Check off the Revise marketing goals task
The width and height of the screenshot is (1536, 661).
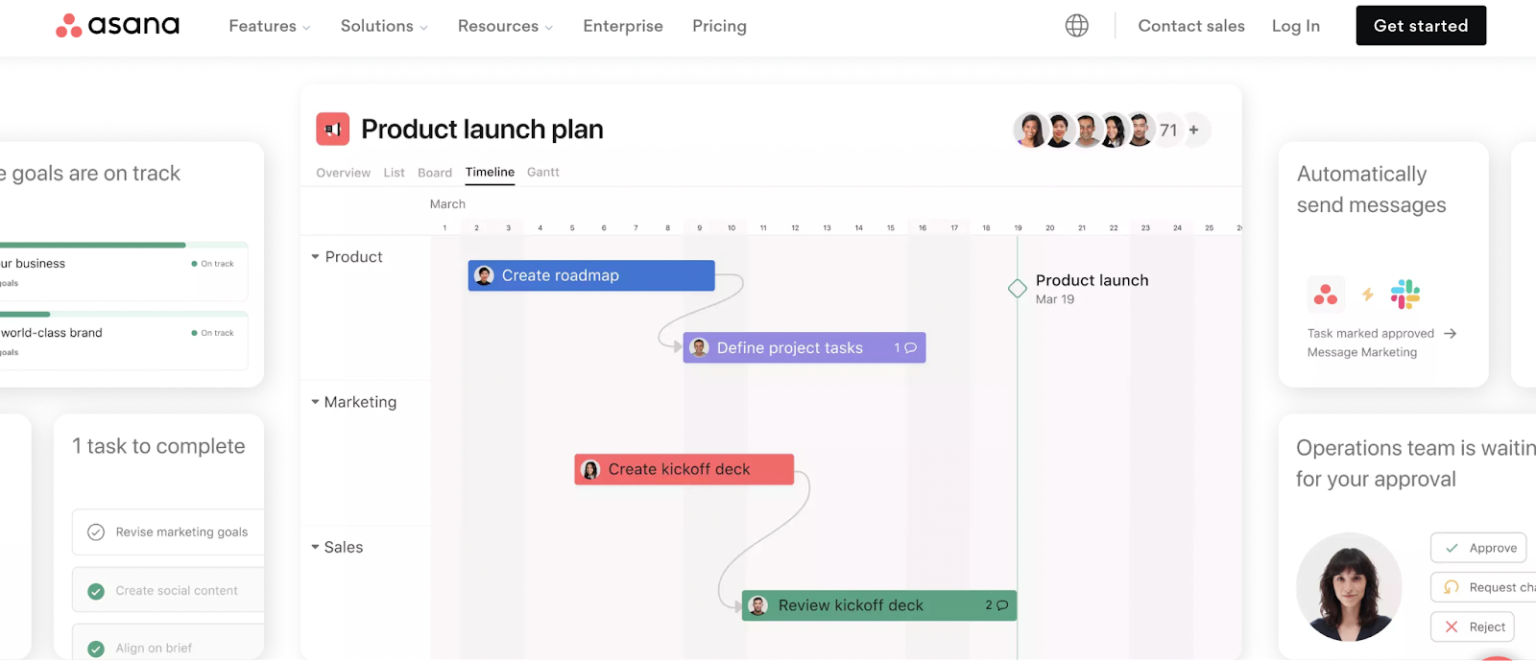95,532
